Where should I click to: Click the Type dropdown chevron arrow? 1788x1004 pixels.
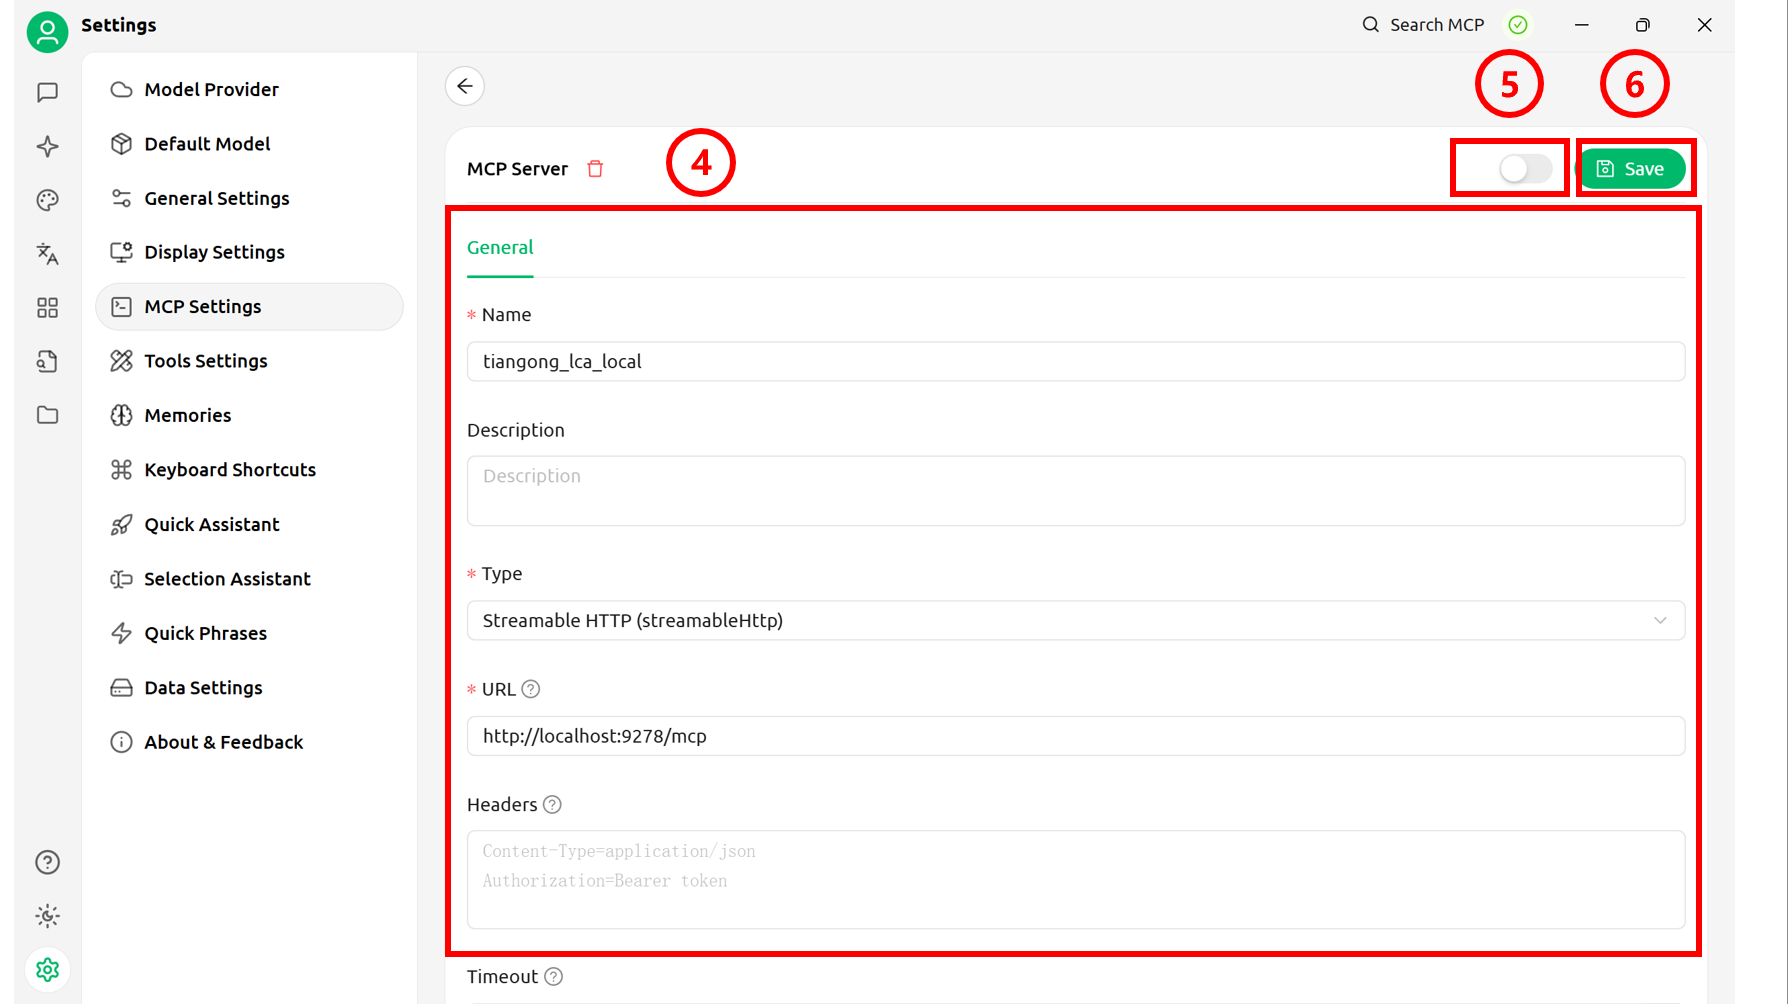(1660, 621)
